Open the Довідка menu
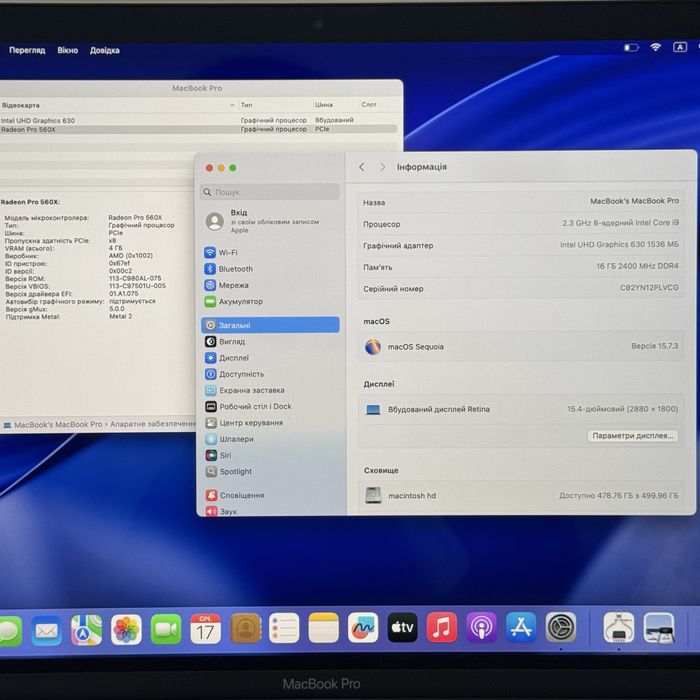Viewport: 700px width, 700px height. [x=104, y=50]
